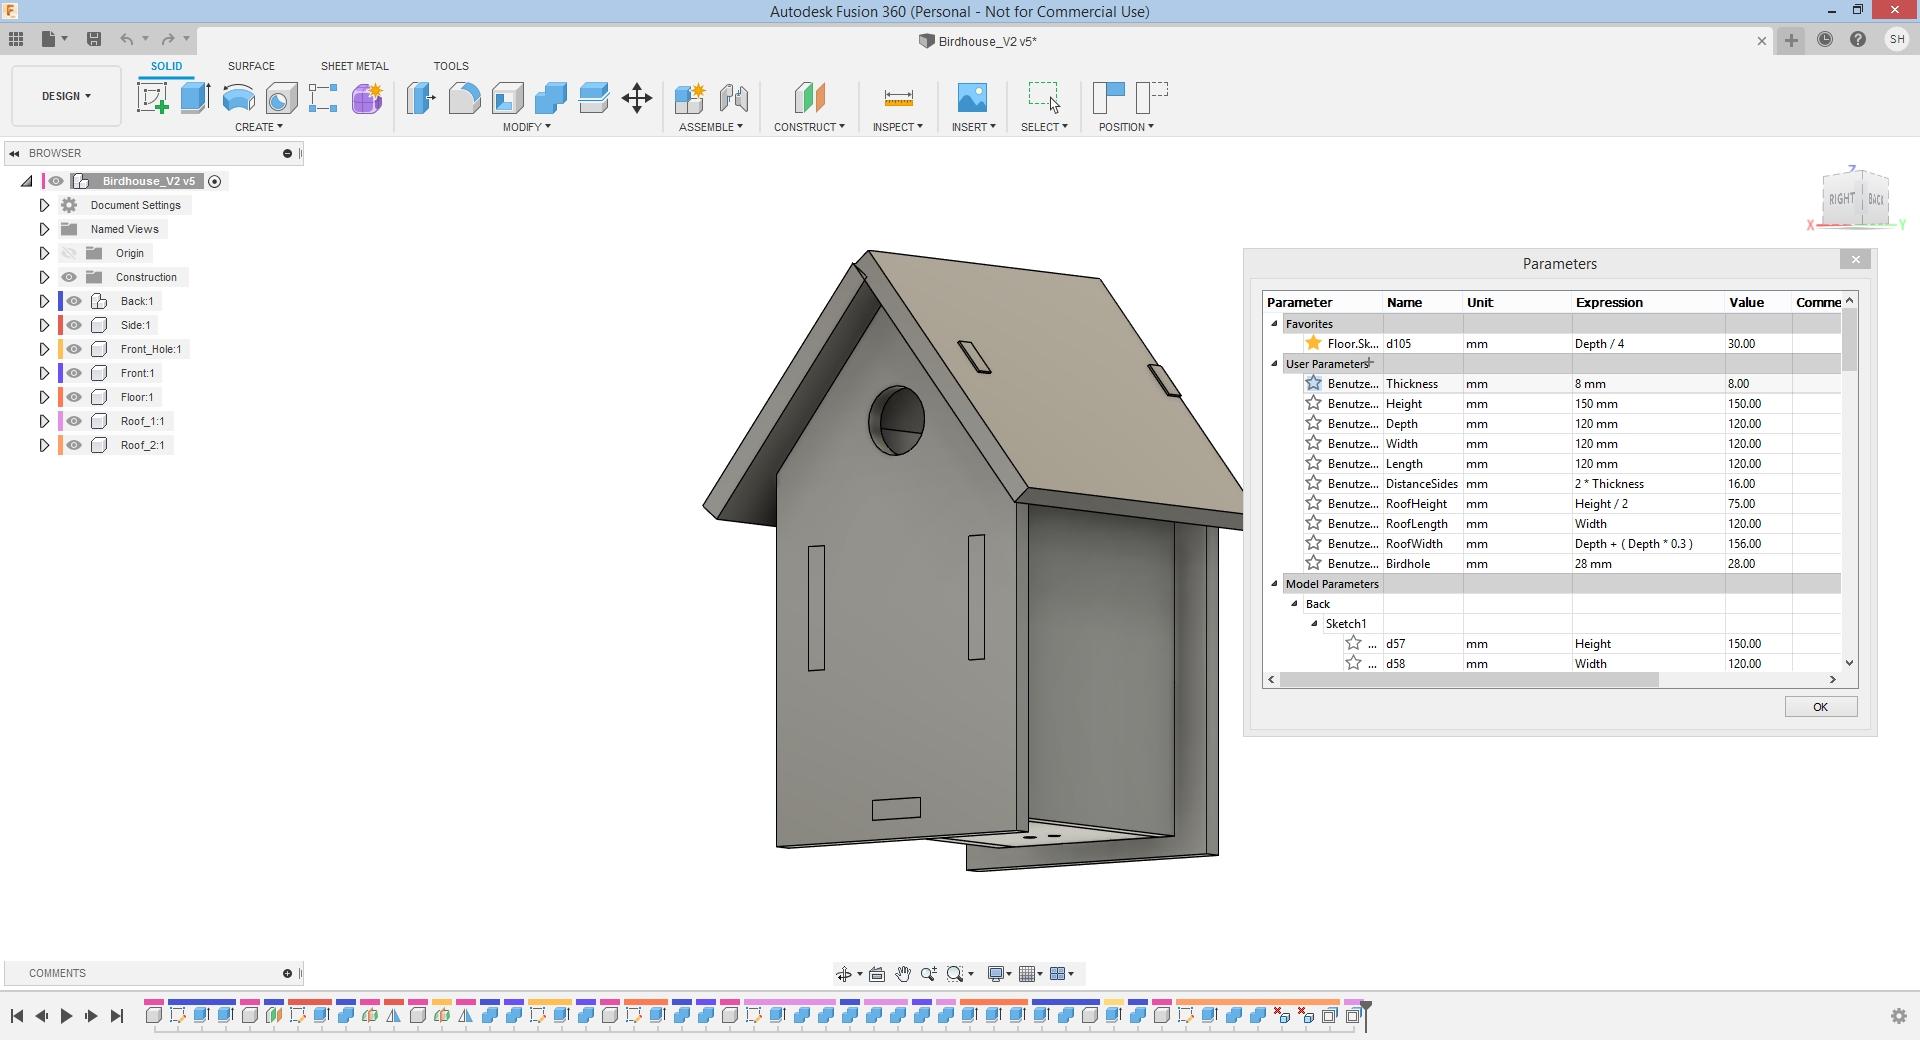Select the Combine tool
The image size is (1920, 1040).
pyautogui.click(x=550, y=98)
